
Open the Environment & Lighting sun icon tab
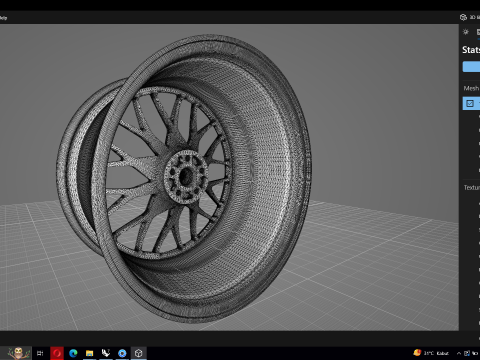tap(466, 32)
